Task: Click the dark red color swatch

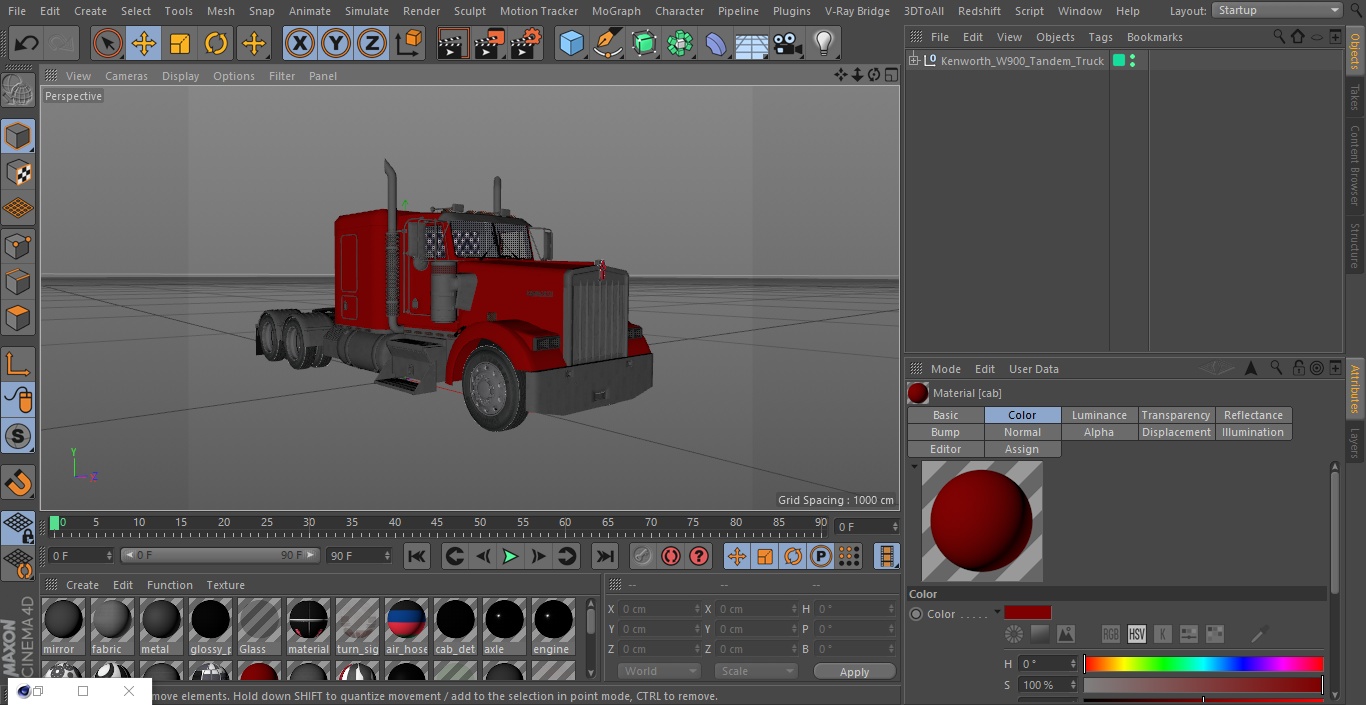Action: pyautogui.click(x=1028, y=613)
